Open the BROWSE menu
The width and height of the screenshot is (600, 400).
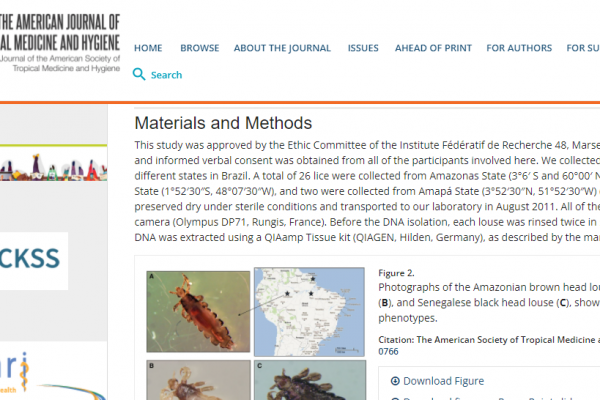(200, 48)
